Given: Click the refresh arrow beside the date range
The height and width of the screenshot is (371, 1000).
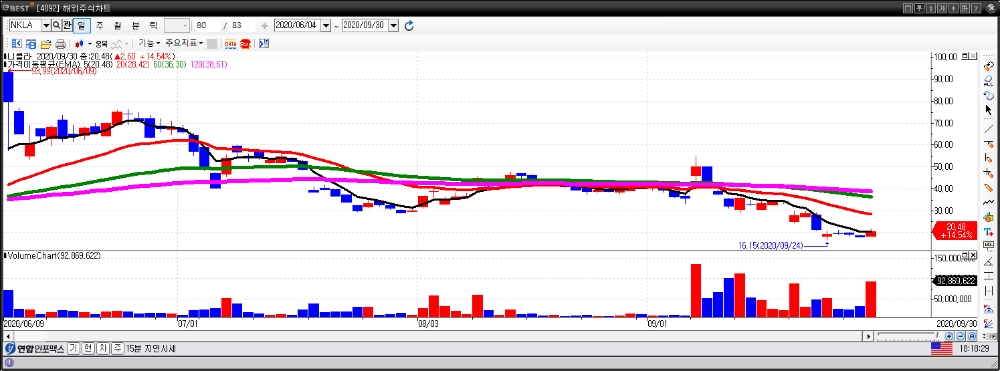Looking at the screenshot, I should click(x=409, y=25).
